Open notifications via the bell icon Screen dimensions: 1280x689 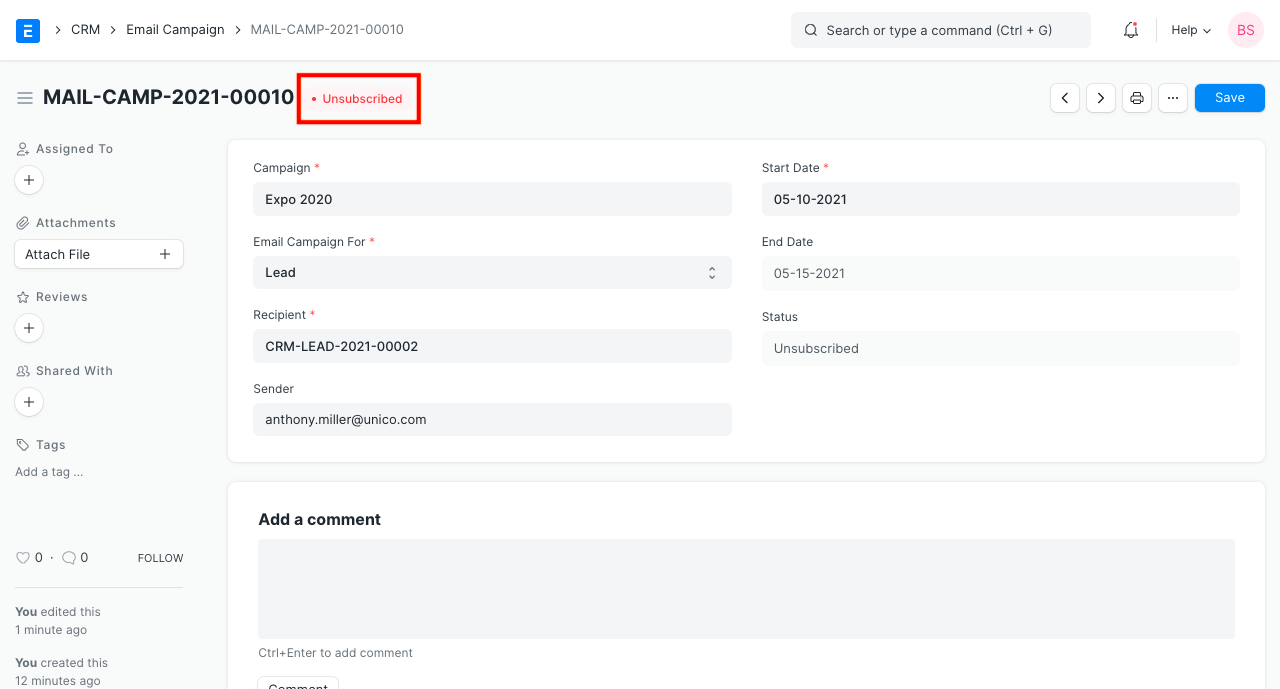pyautogui.click(x=1130, y=30)
